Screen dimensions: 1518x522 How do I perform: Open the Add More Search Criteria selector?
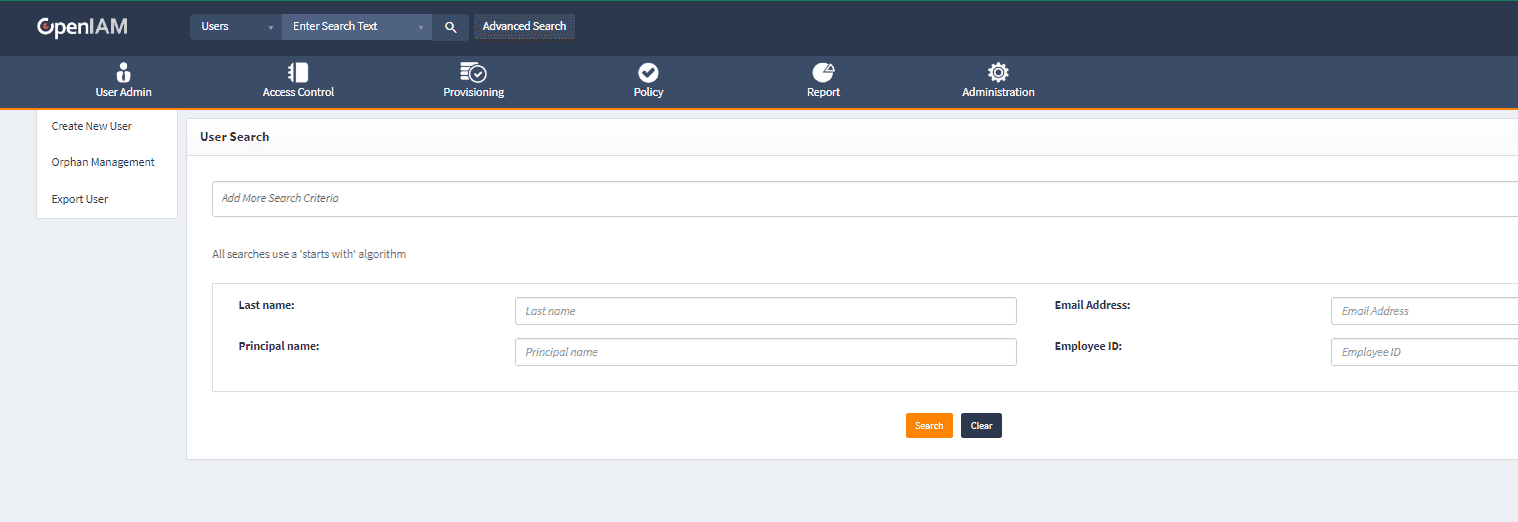pos(860,199)
